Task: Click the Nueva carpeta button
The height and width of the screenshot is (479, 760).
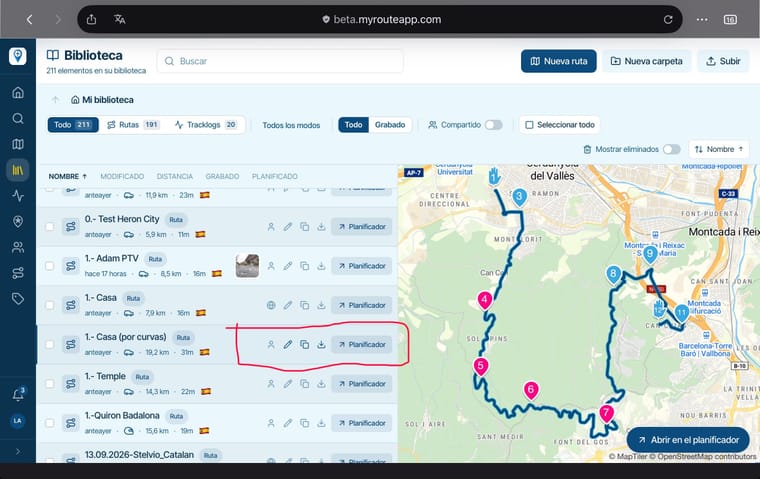Action: pyautogui.click(x=647, y=61)
